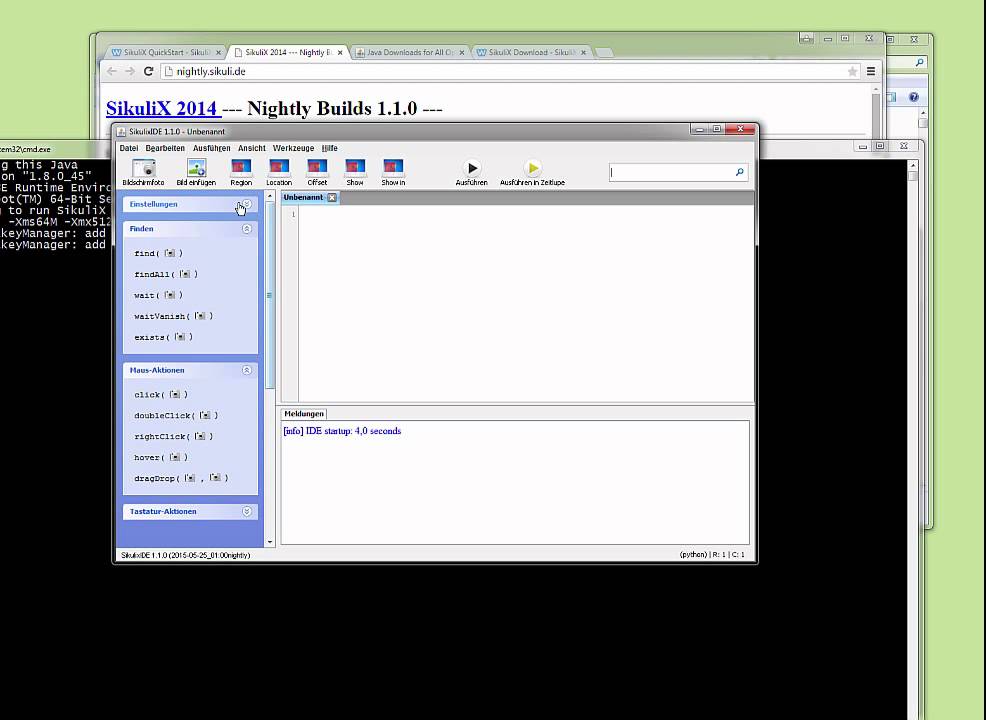Collapse the Finden panel

click(x=246, y=229)
